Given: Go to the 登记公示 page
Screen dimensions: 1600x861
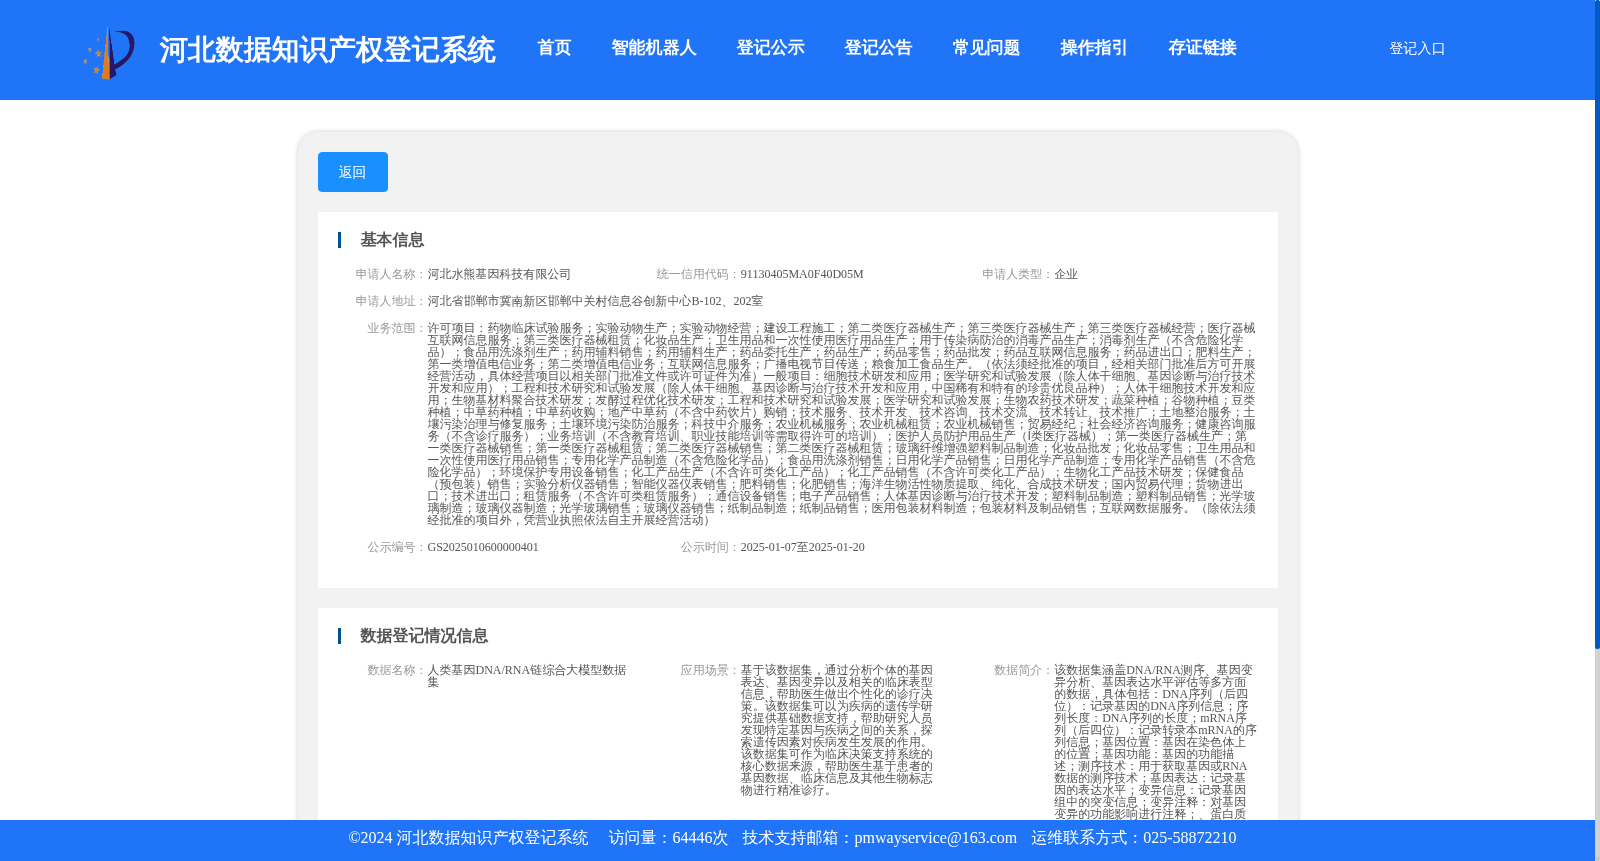Looking at the screenshot, I should (770, 48).
